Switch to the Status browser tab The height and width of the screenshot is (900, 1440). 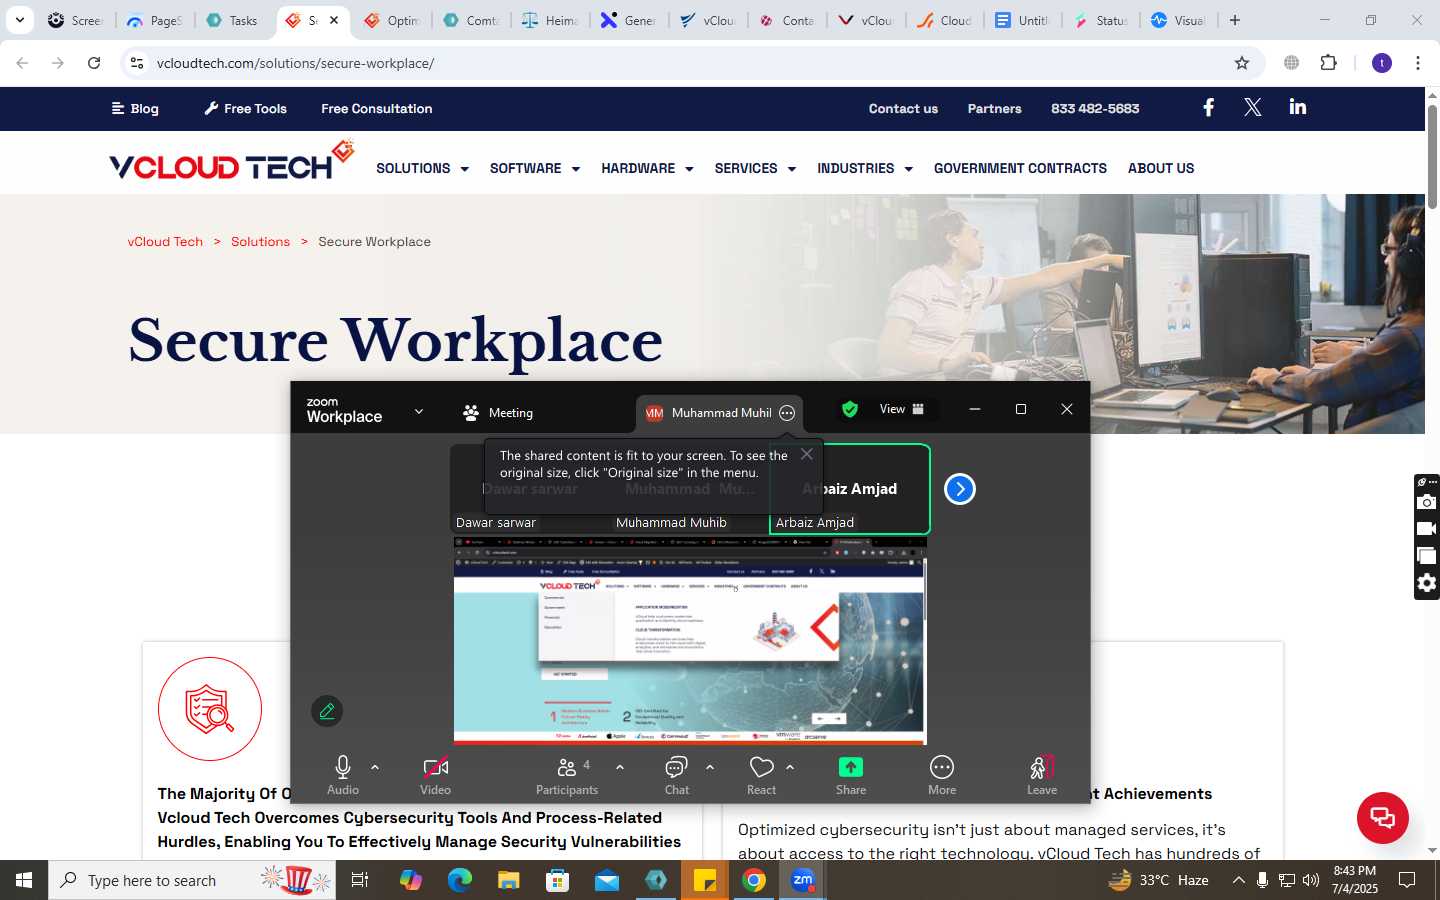coord(1102,20)
